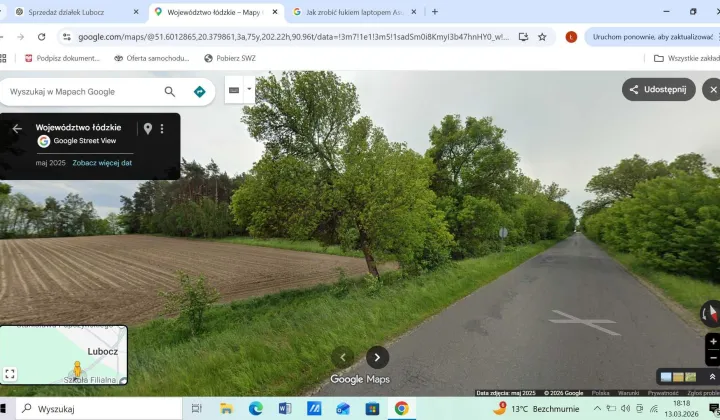Switch to 'Jak zrobić łukiem laptopem' tab

354,12
